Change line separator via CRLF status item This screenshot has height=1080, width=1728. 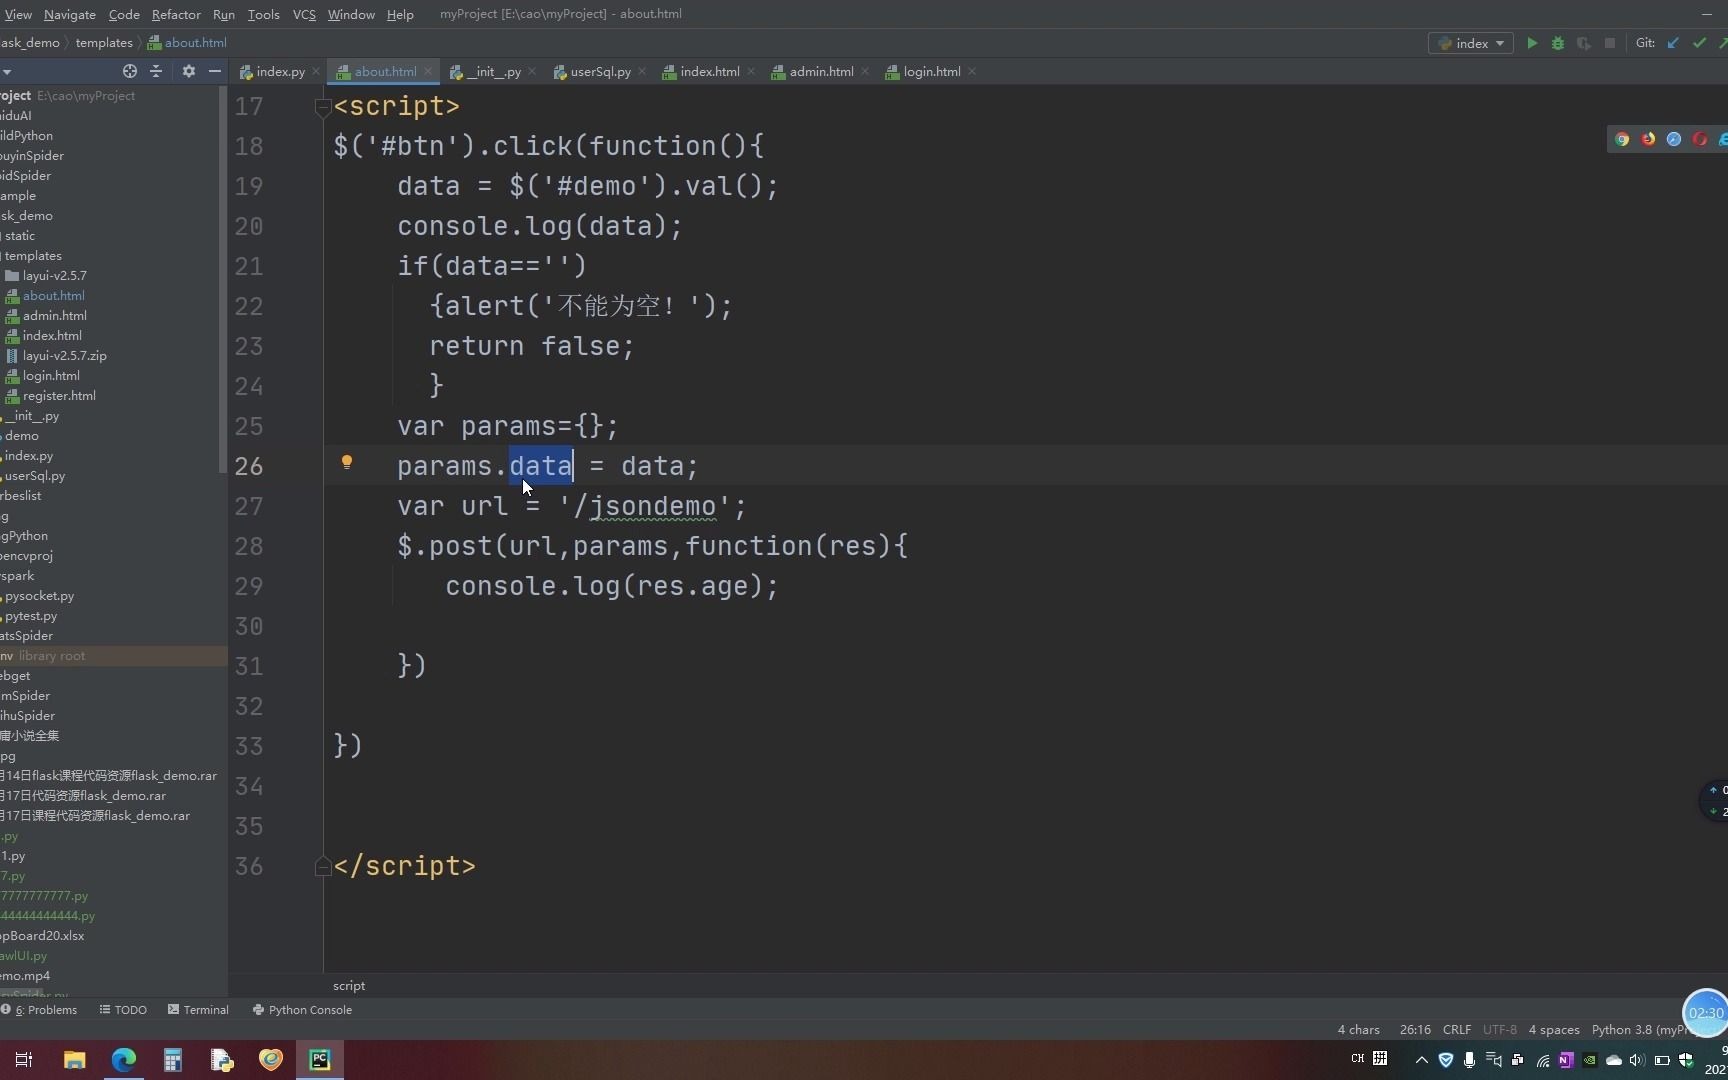pyautogui.click(x=1456, y=1029)
